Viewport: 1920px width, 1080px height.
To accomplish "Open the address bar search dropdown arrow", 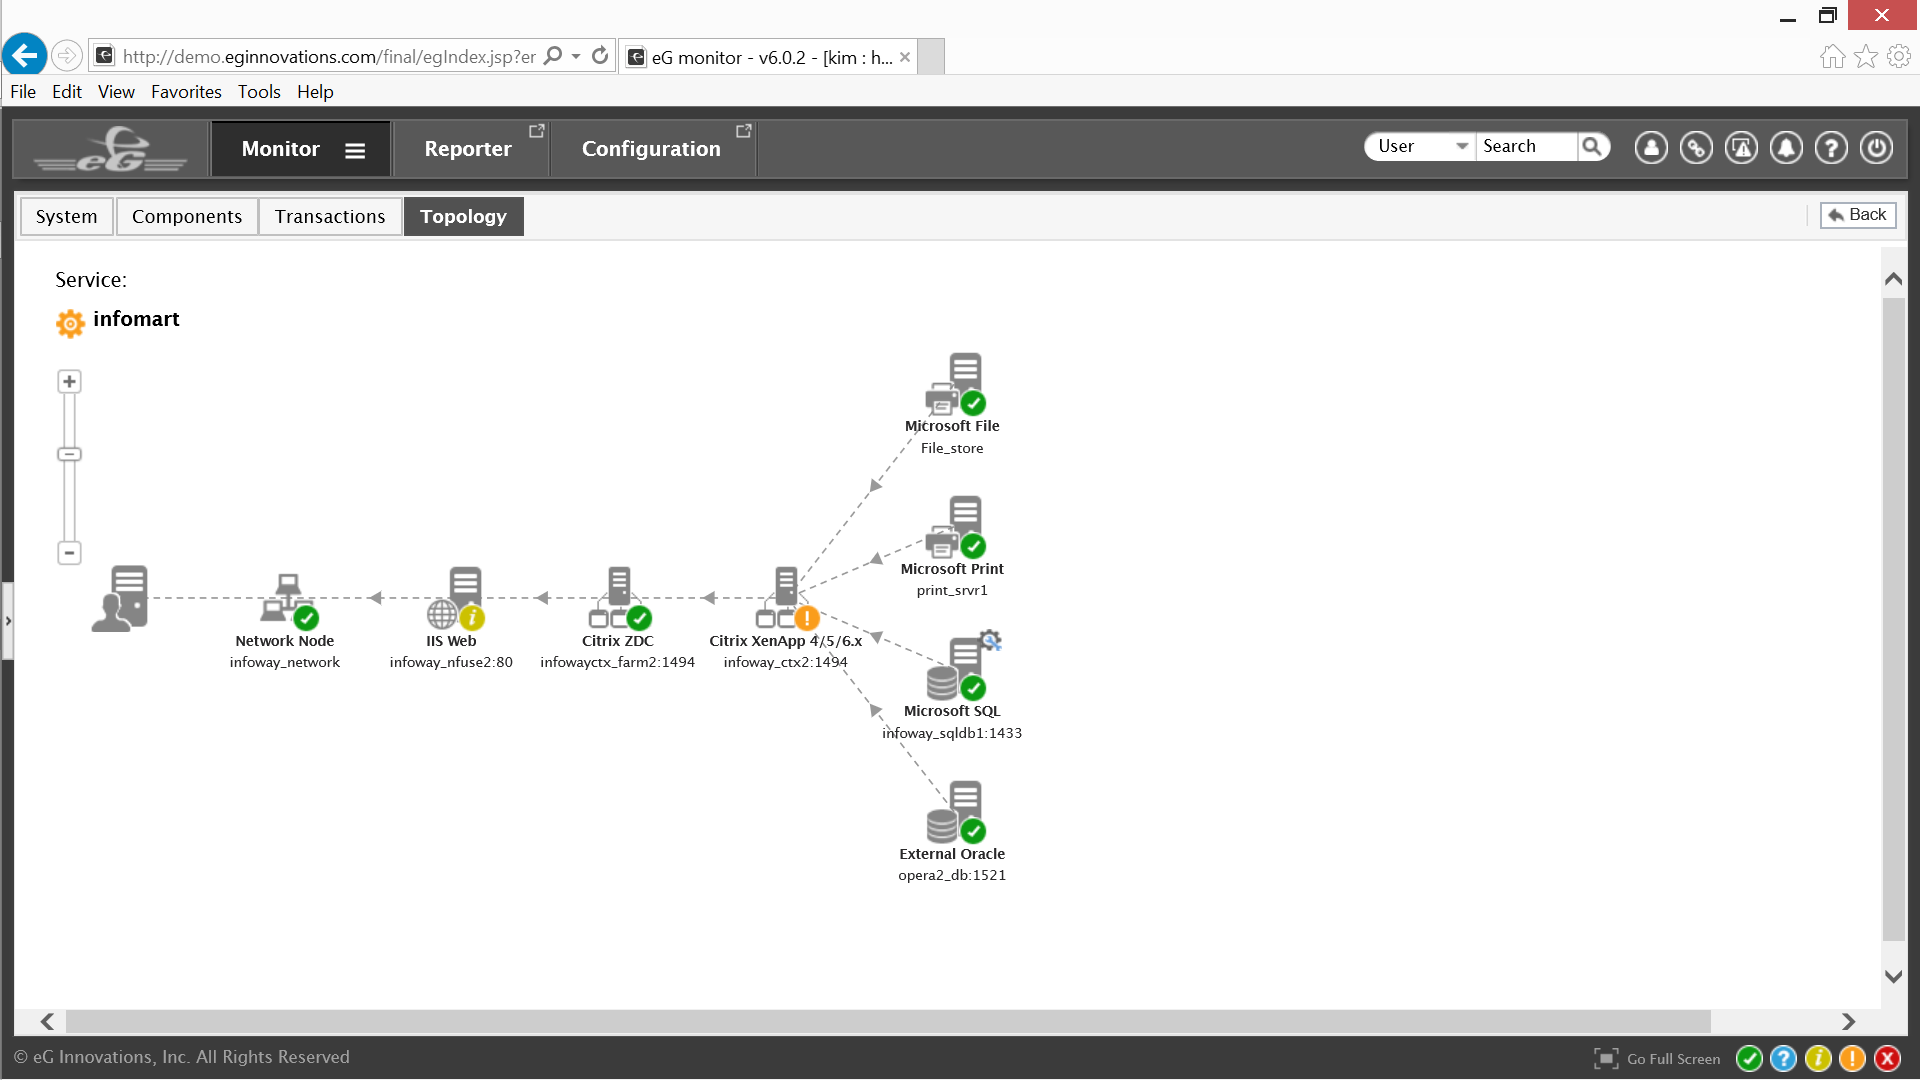I will click(x=576, y=56).
